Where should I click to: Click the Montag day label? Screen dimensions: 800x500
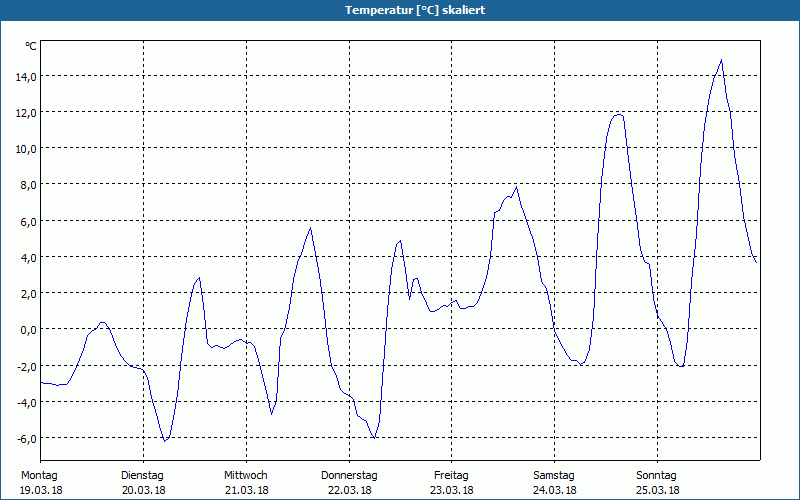point(39,476)
